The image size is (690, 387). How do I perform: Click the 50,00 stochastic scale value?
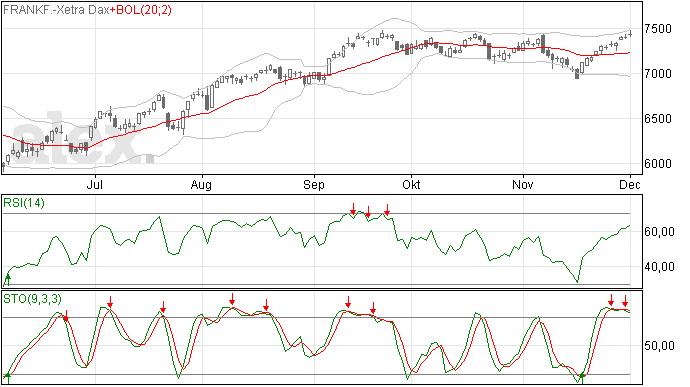pos(659,346)
